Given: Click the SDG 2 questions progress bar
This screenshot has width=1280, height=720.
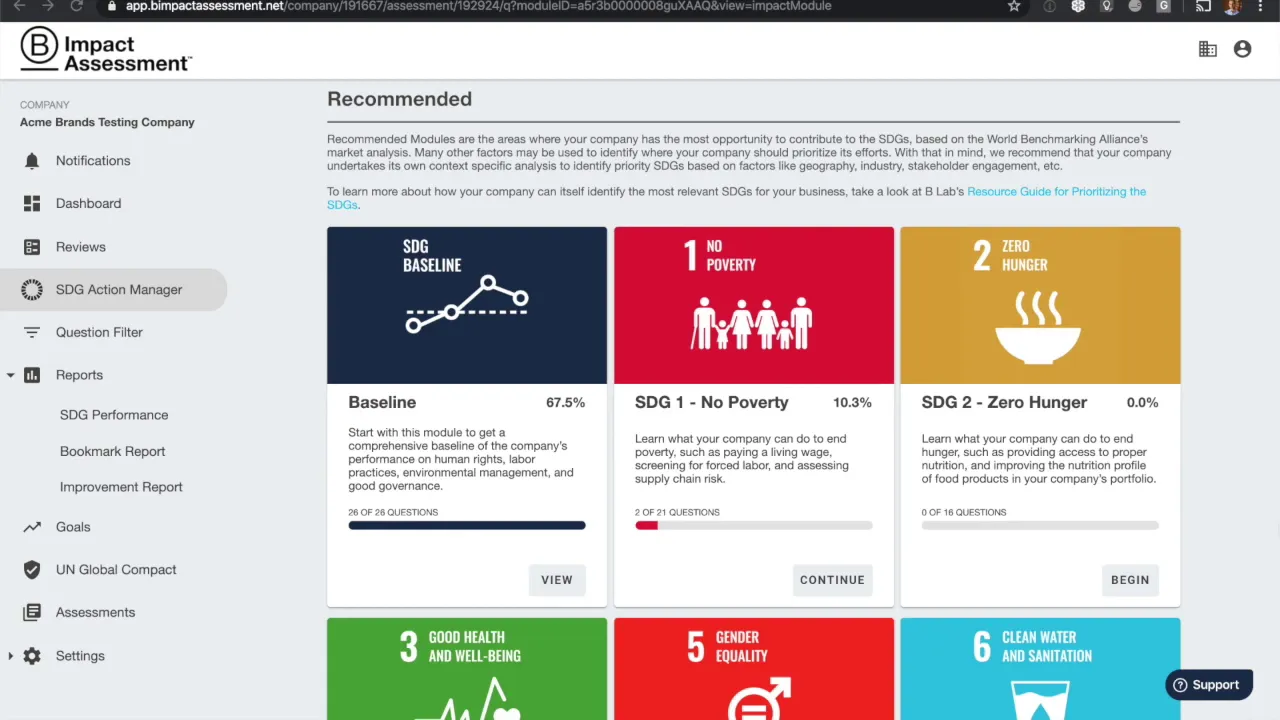Looking at the screenshot, I should click(1040, 525).
